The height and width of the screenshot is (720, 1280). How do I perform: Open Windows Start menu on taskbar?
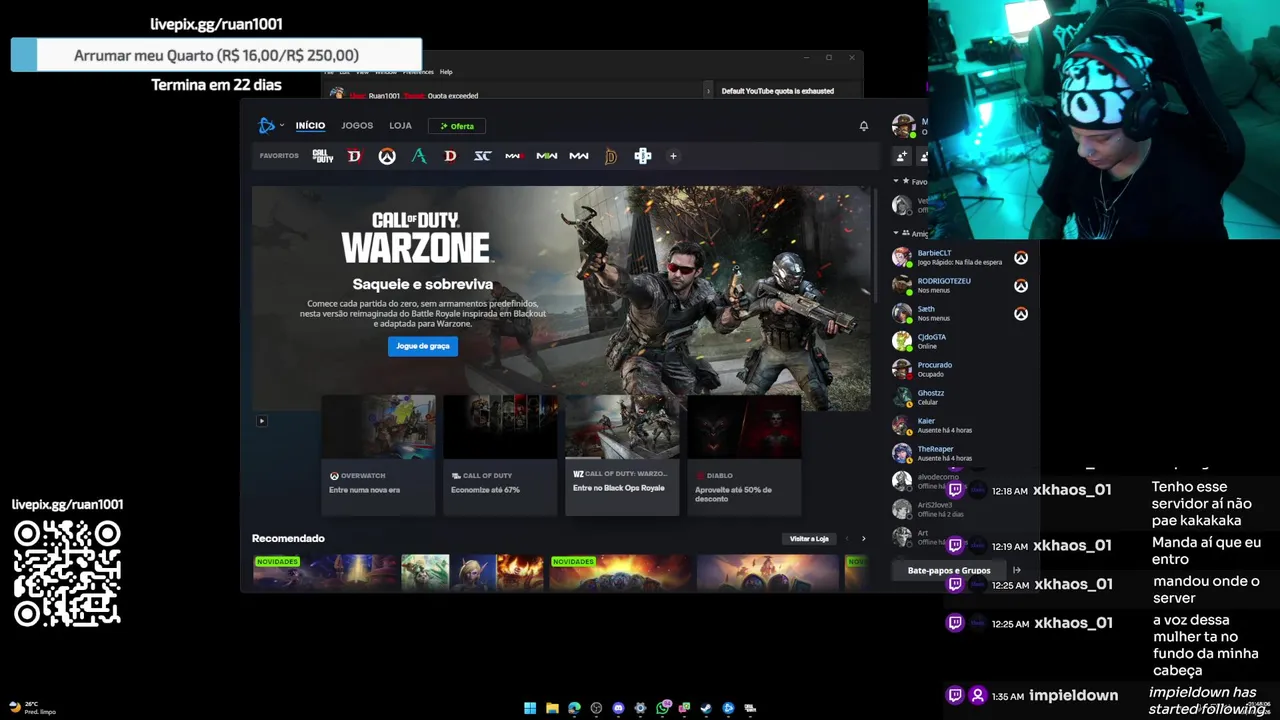[x=530, y=708]
